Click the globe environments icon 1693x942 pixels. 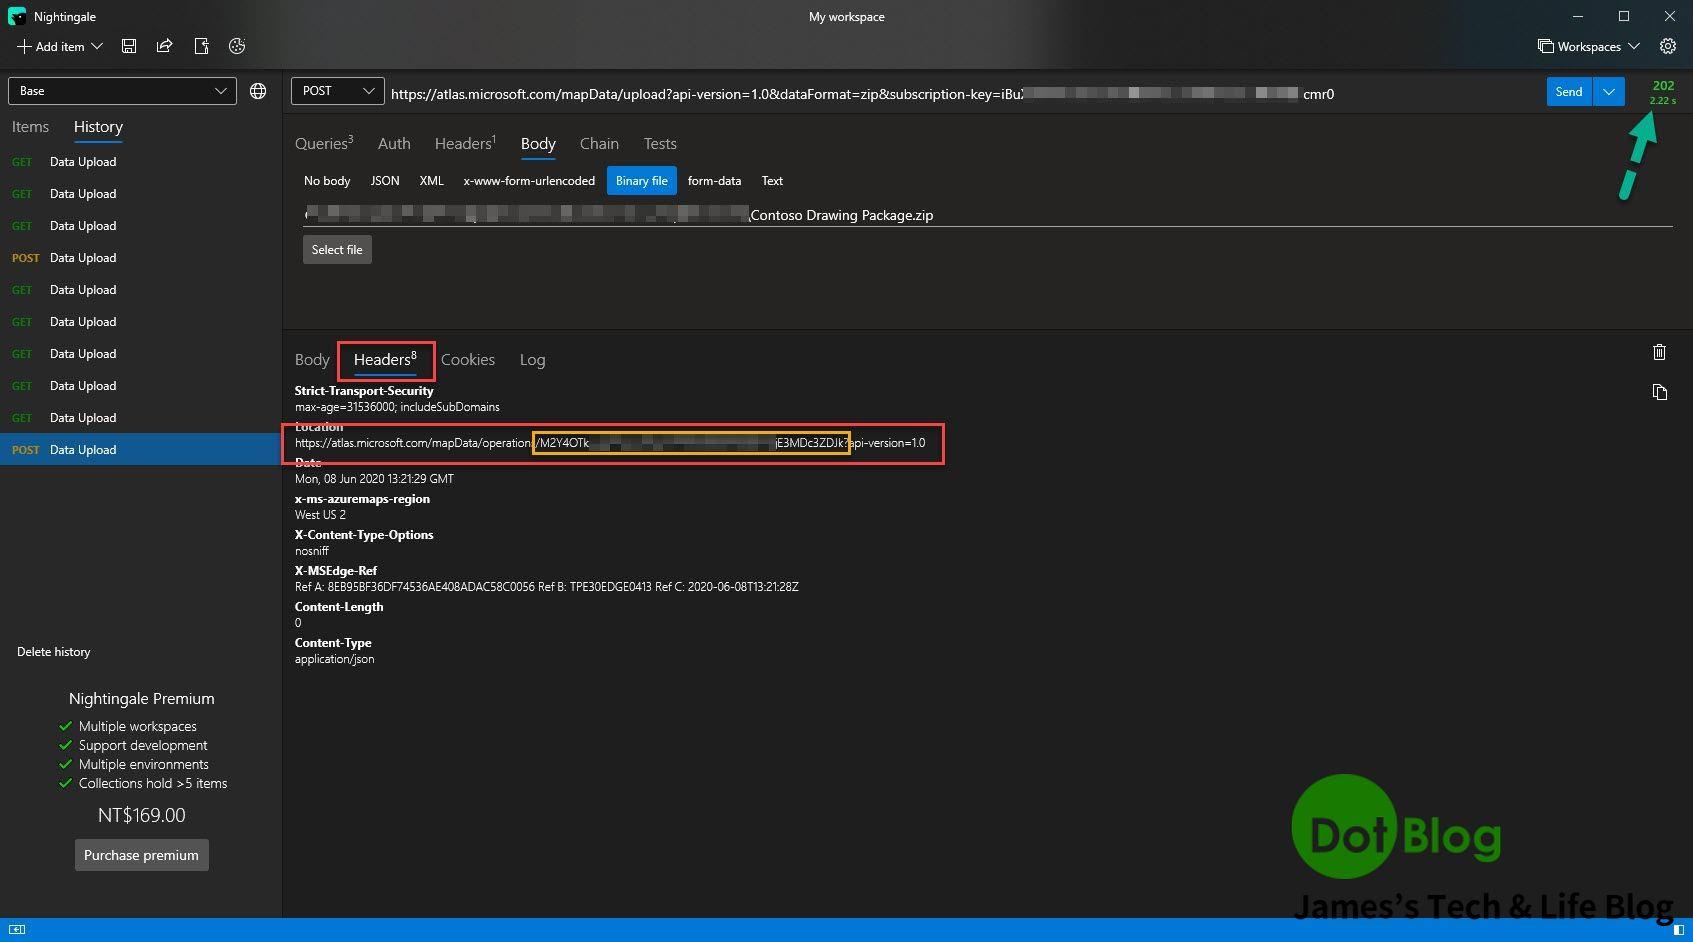258,91
